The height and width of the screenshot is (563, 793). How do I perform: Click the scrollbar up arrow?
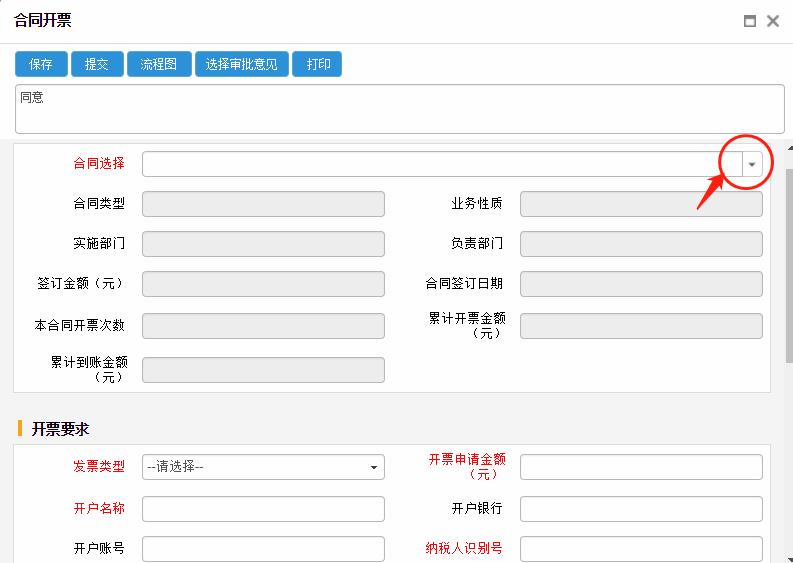[x=788, y=149]
